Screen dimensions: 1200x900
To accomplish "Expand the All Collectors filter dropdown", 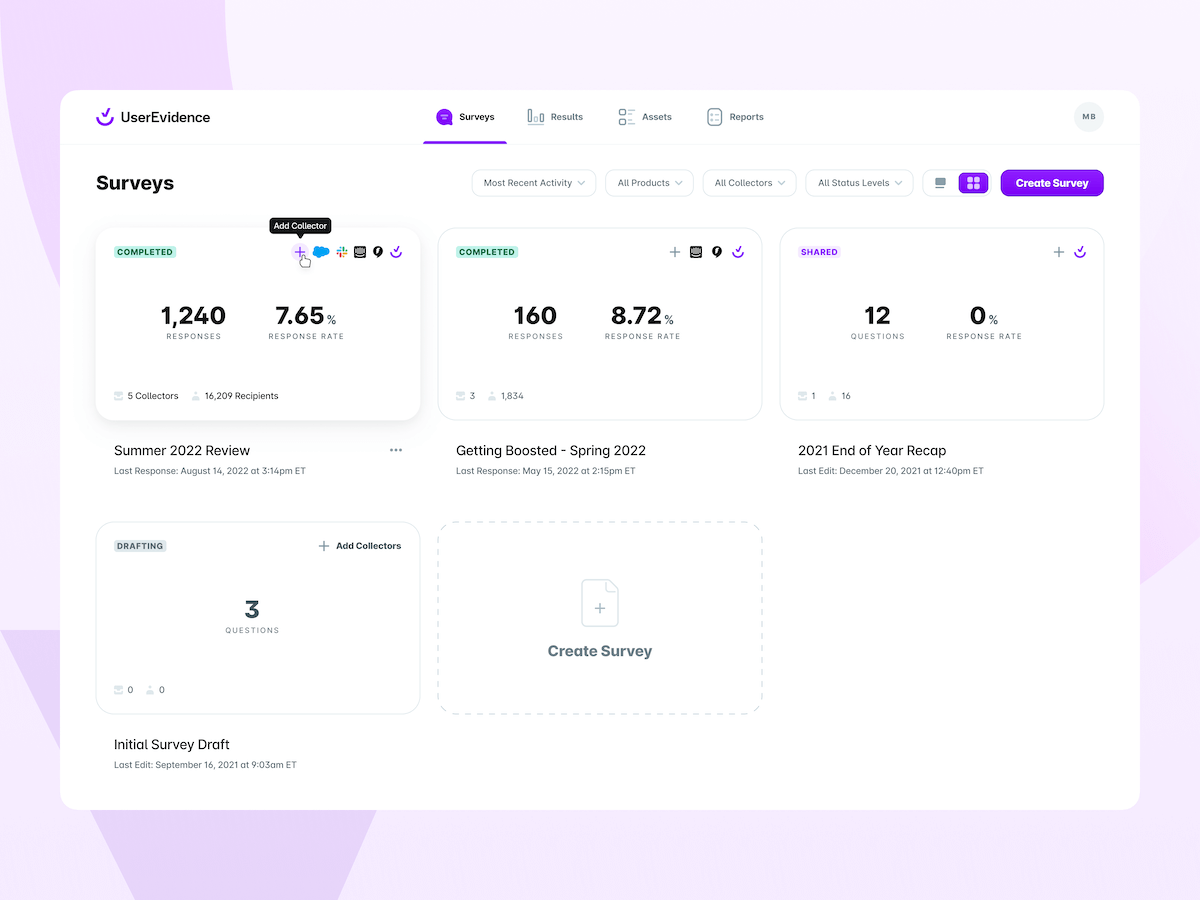I will click(750, 183).
